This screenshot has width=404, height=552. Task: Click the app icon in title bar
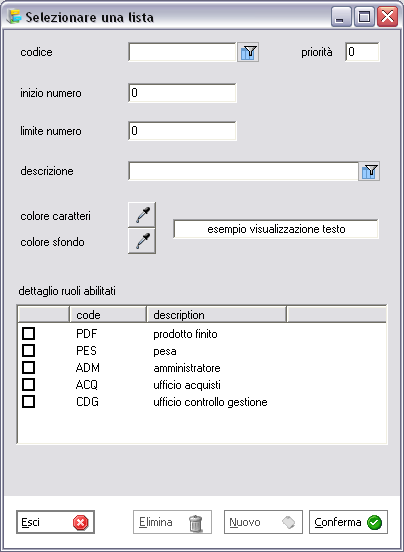pyautogui.click(x=14, y=17)
